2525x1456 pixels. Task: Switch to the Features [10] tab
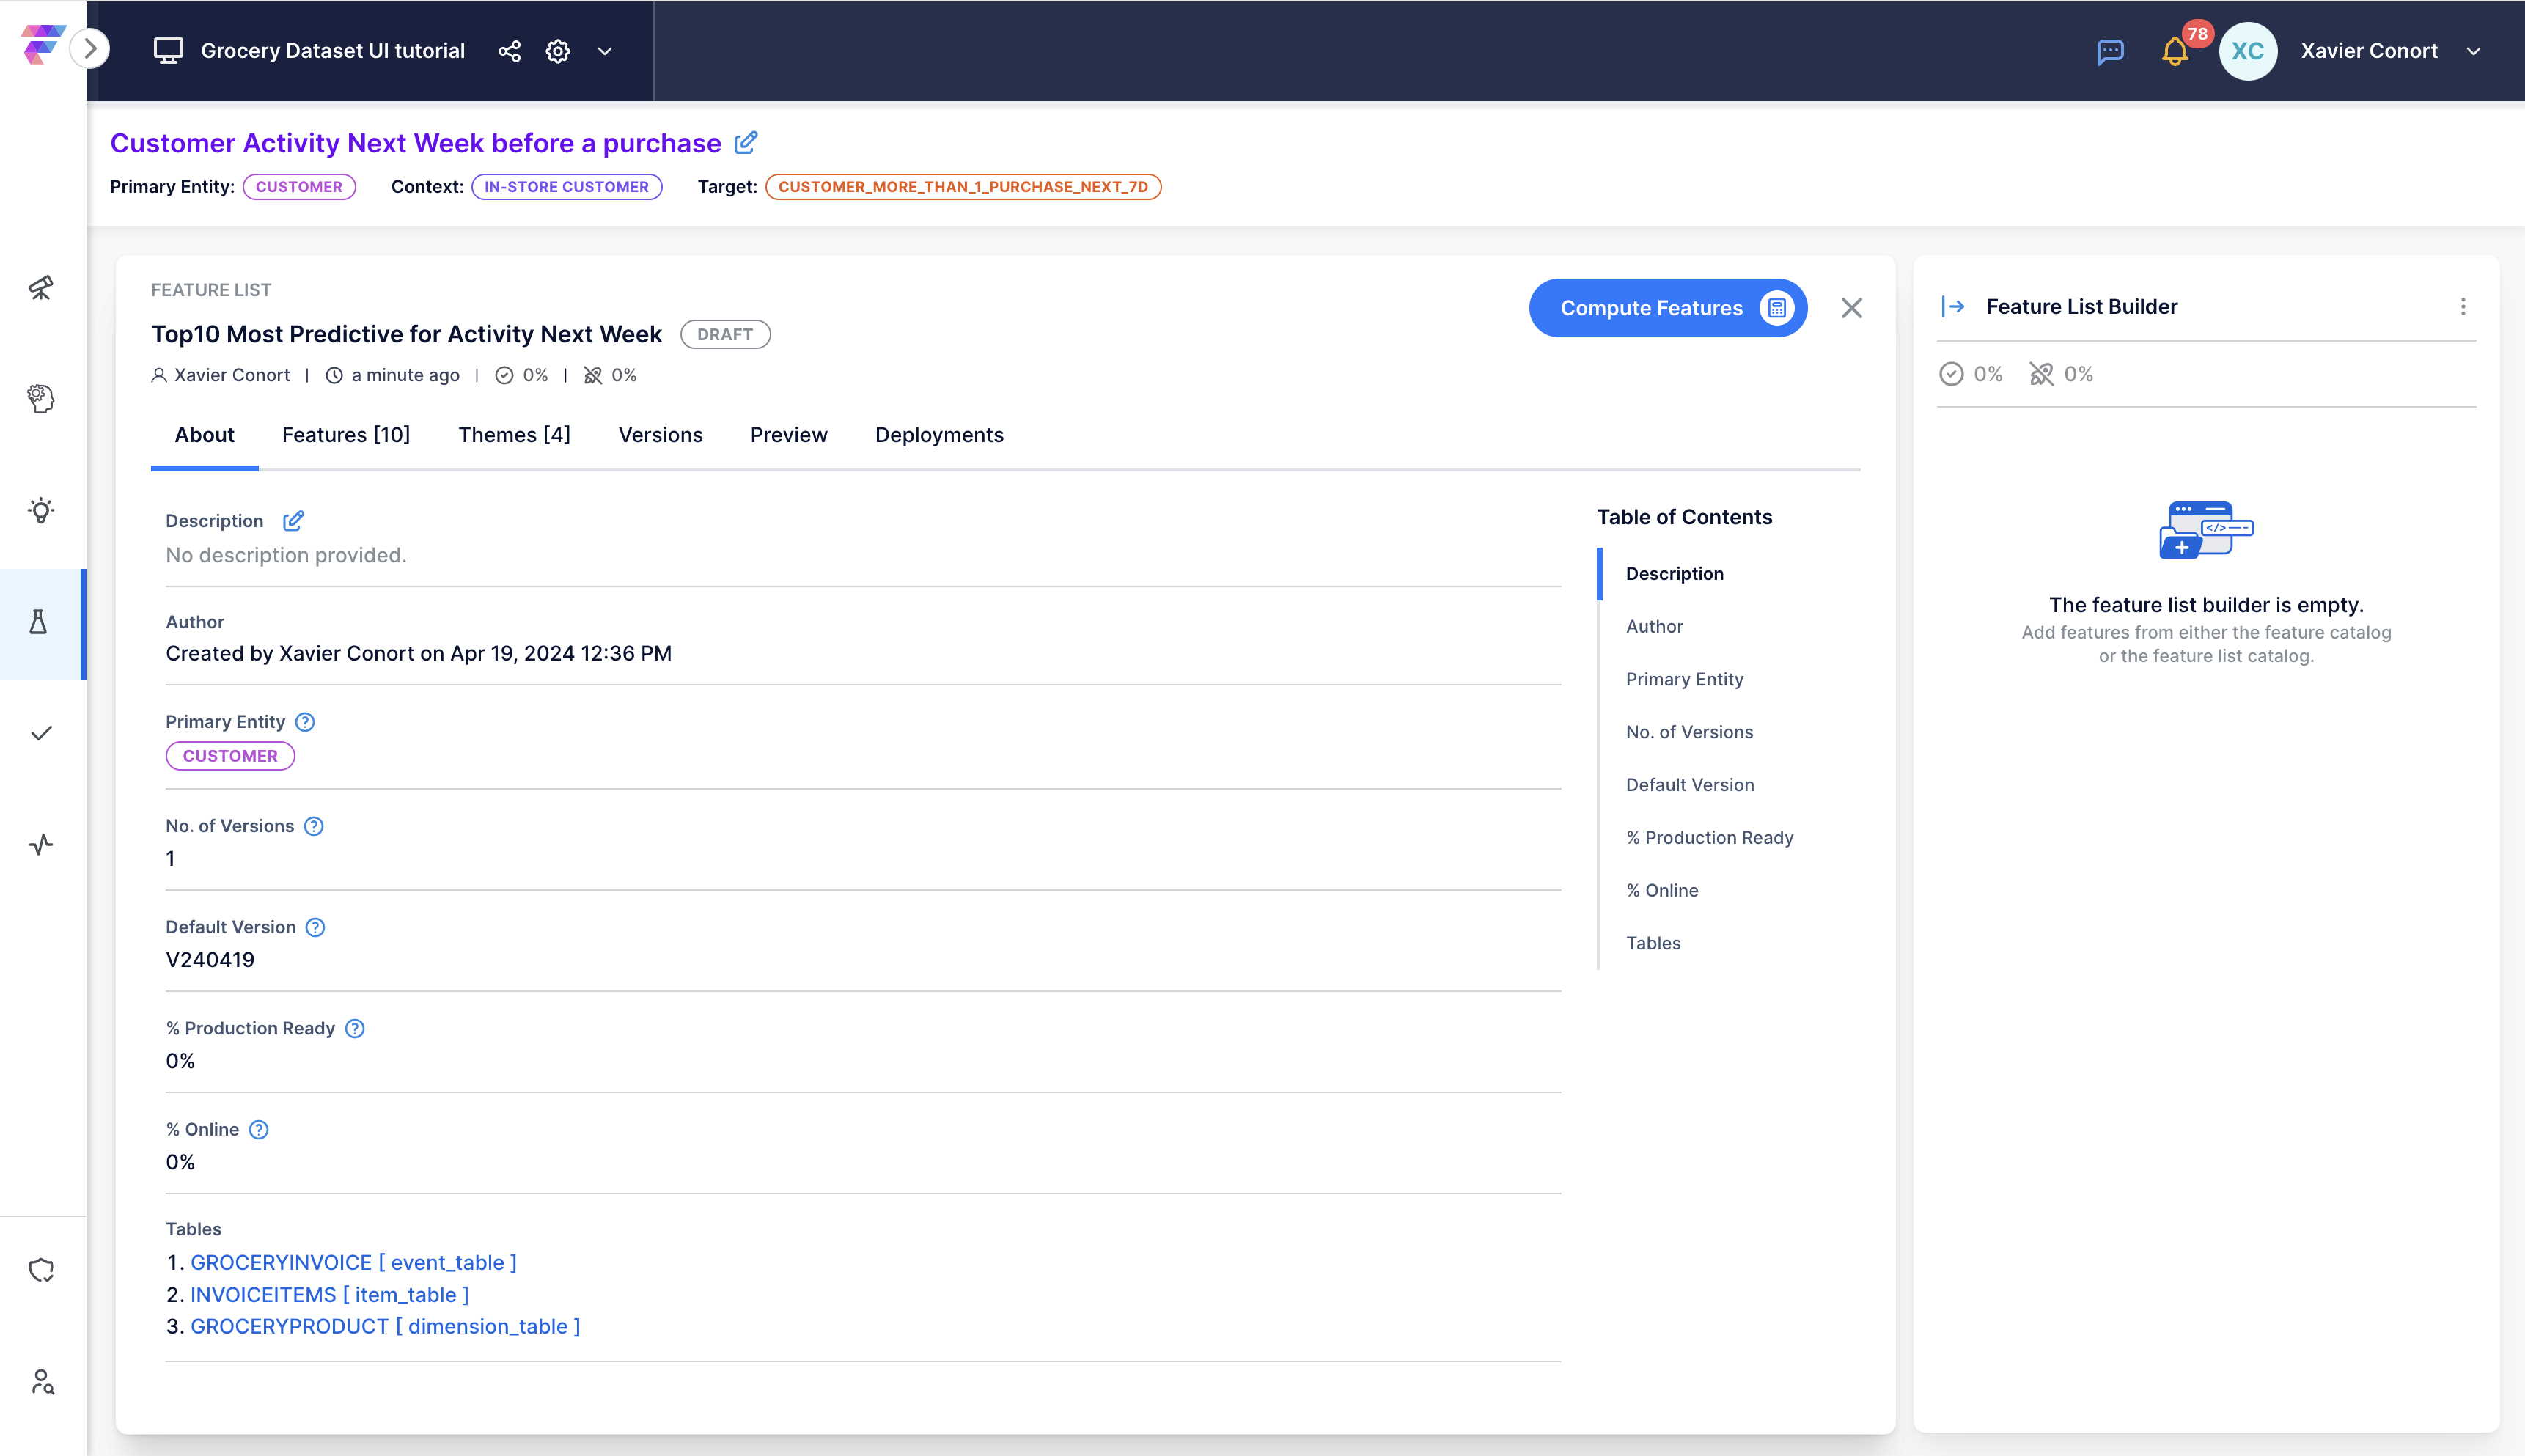click(346, 435)
